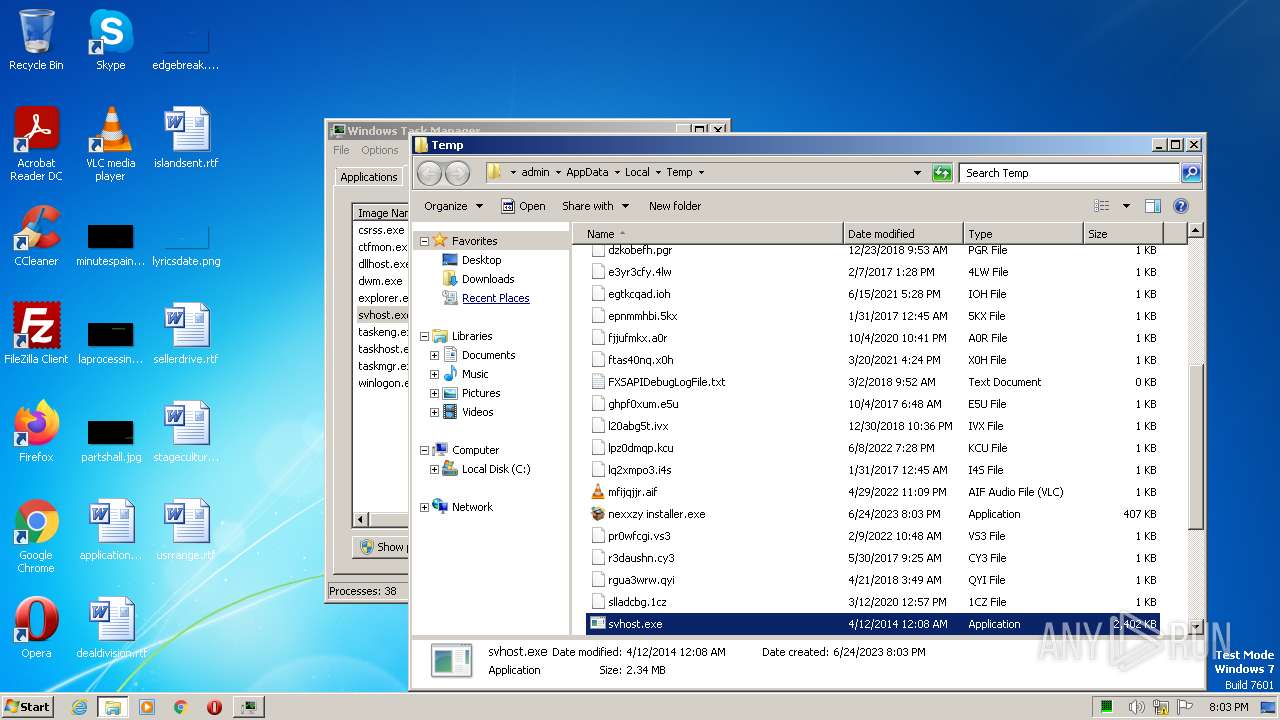Open Explorer Help question mark icon
This screenshot has height=720, width=1280.
click(1180, 206)
